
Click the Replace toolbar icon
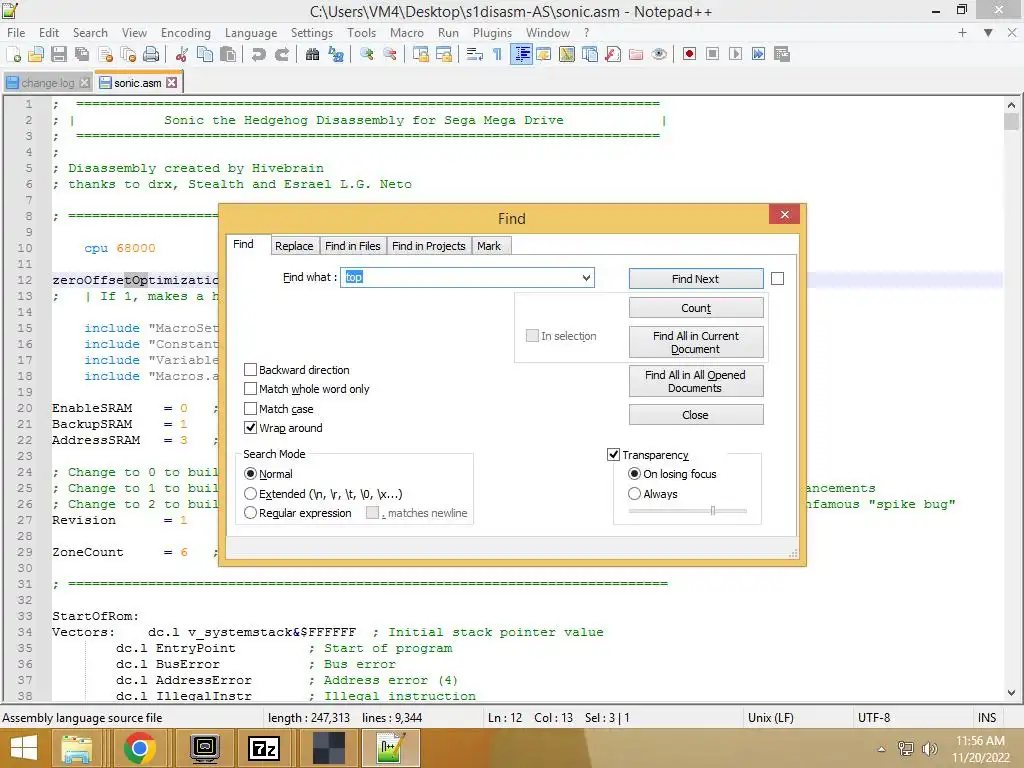coord(336,54)
